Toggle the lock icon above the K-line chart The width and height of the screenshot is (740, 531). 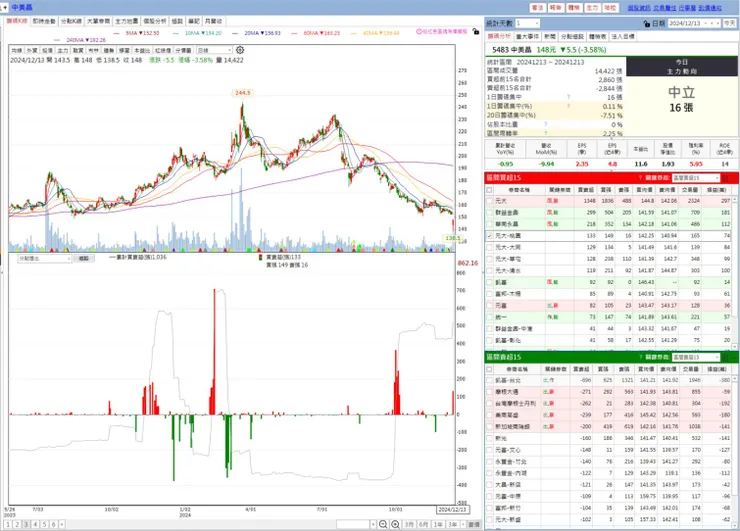[476, 31]
